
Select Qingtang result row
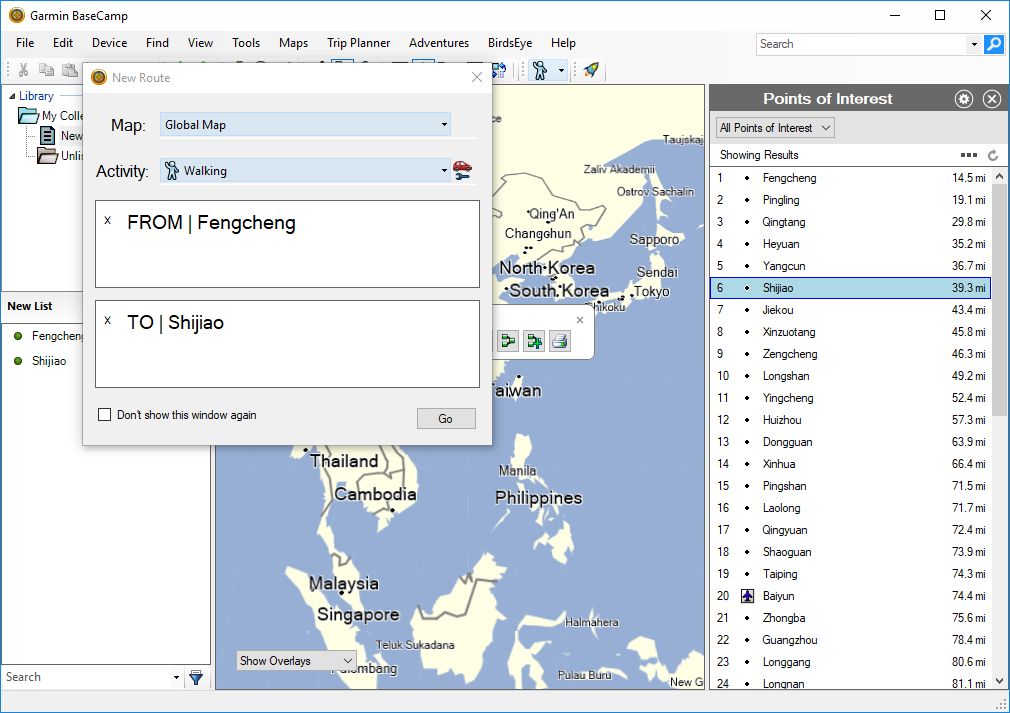coord(850,222)
